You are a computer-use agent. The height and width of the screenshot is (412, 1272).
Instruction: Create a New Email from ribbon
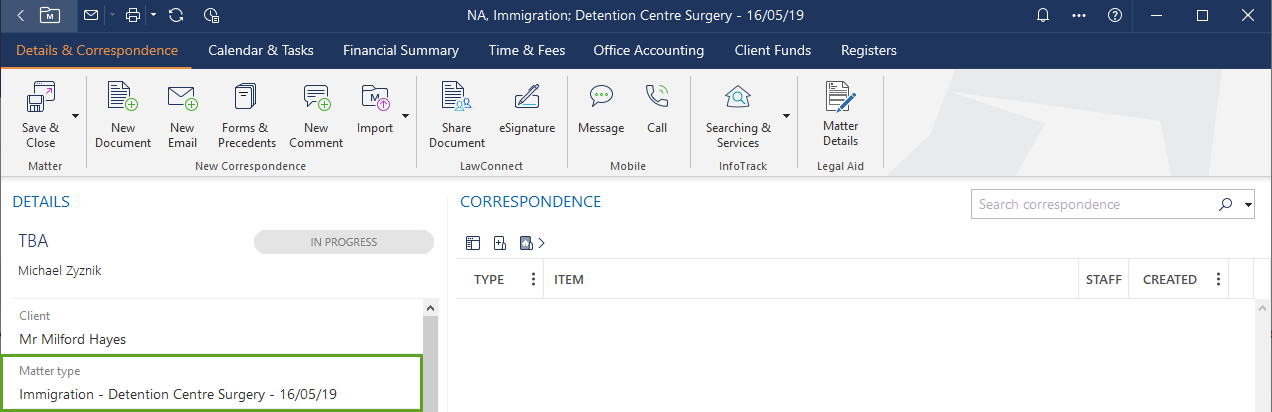click(x=182, y=98)
